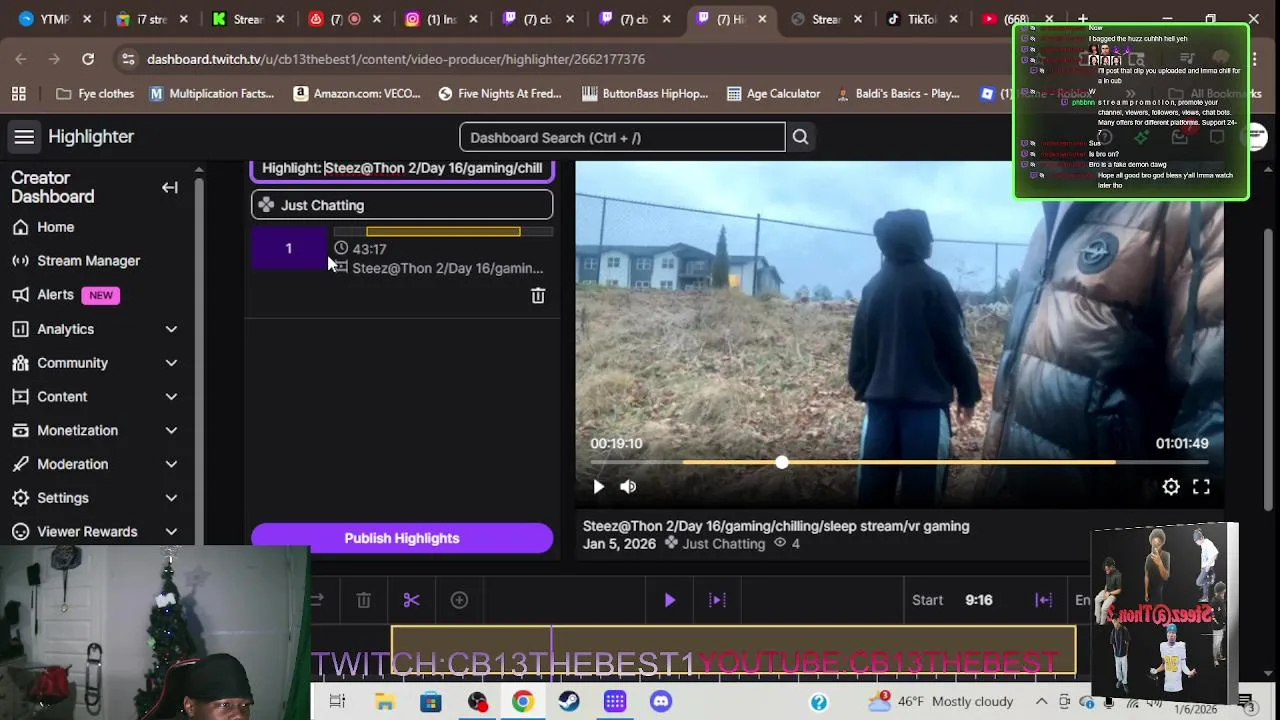Click the timeline trash delete icon

pyautogui.click(x=364, y=600)
